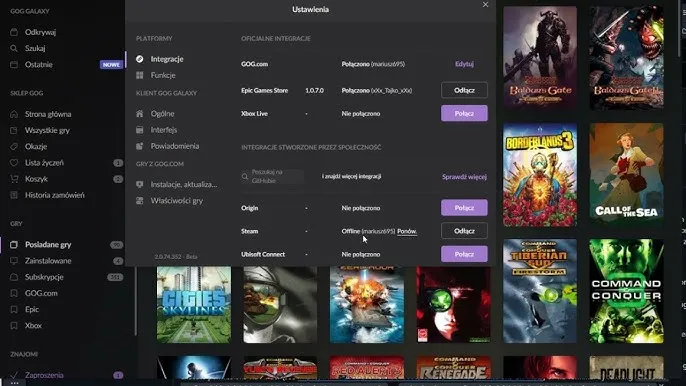This screenshot has height=386, width=686.
Task: Click the Zainstalowane icon
Action: [14, 261]
